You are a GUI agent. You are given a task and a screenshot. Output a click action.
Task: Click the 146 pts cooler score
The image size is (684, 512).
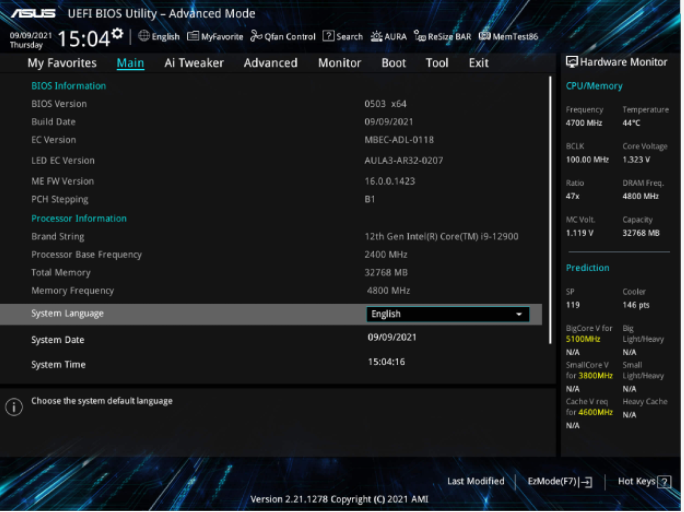coord(636,305)
